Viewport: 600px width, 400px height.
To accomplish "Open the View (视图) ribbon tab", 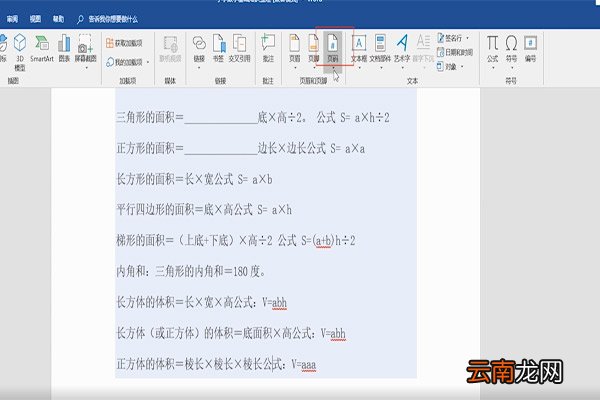I will click(35, 19).
